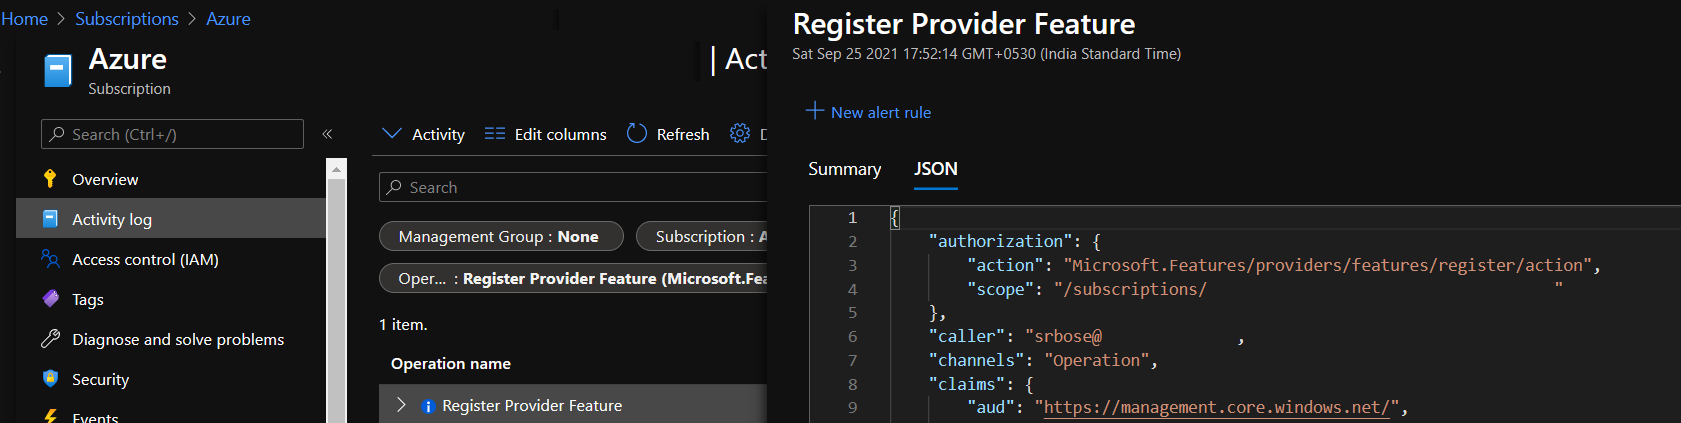
Task: Click the plus icon for New alert rule
Action: coord(815,111)
